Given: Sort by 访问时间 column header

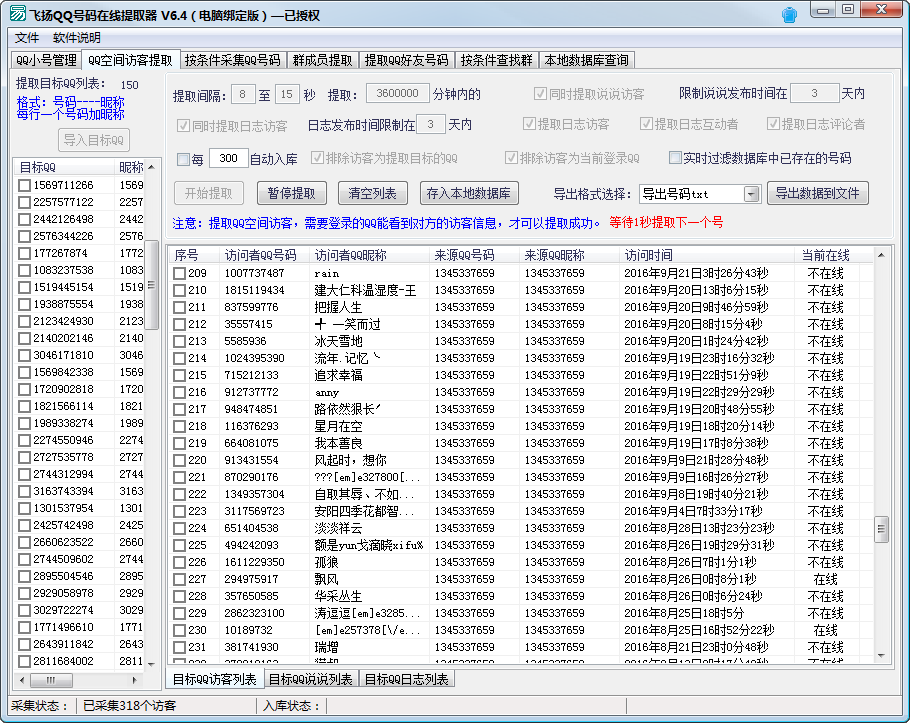Looking at the screenshot, I should [707, 255].
